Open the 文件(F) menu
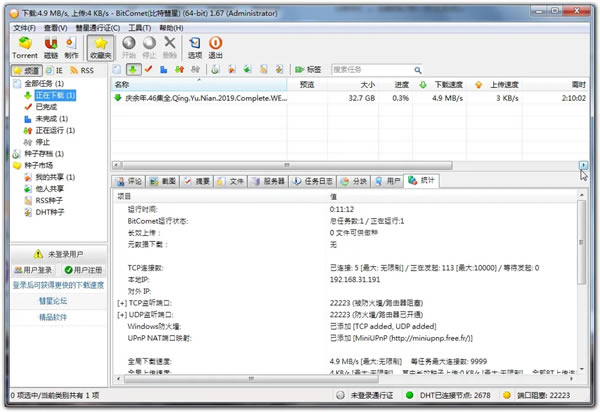The image size is (600, 412). click(x=24, y=28)
